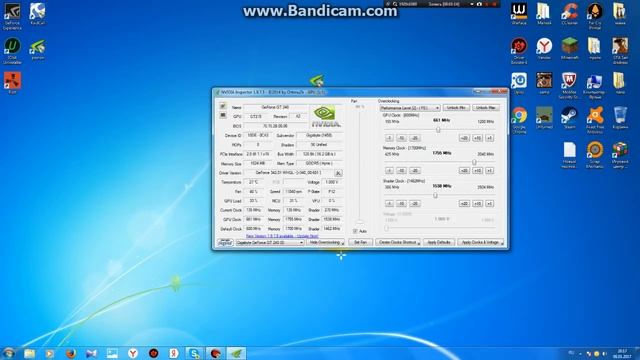This screenshot has width=640, height=360.
Task: Increase Shader Clock with its +20 button
Action: pyautogui.click(x=464, y=203)
